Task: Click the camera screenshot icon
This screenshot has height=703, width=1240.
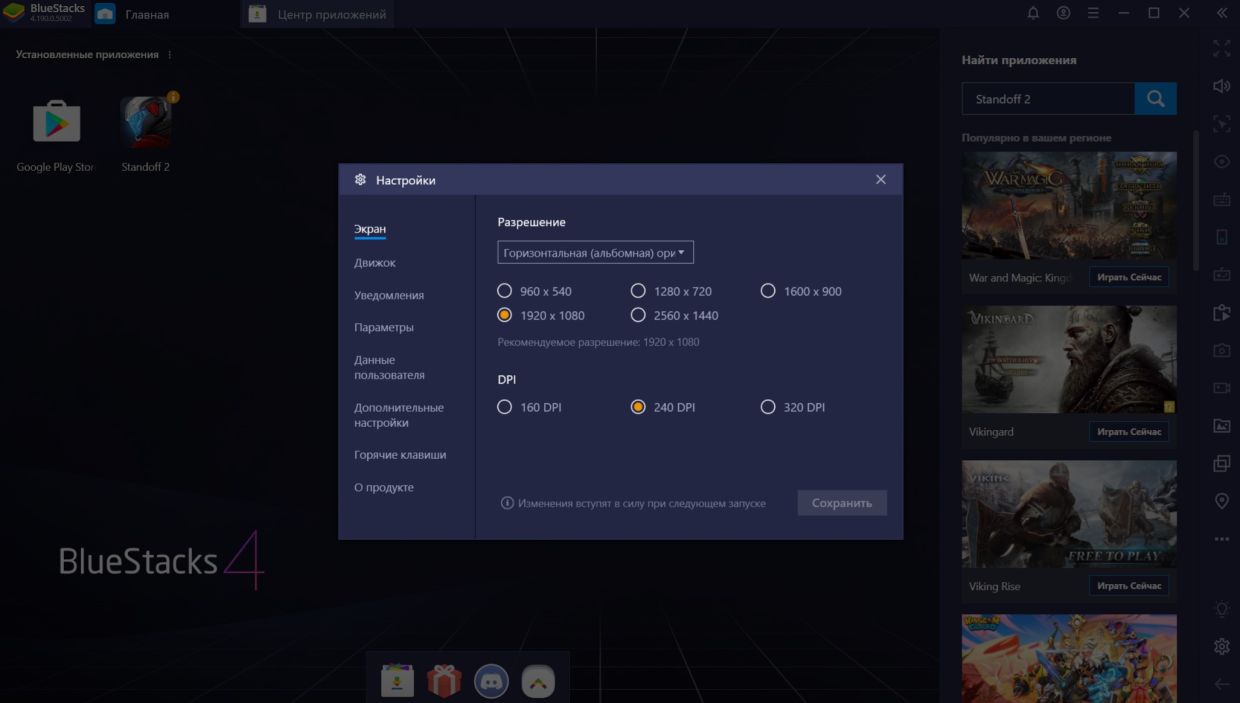Action: point(1221,350)
